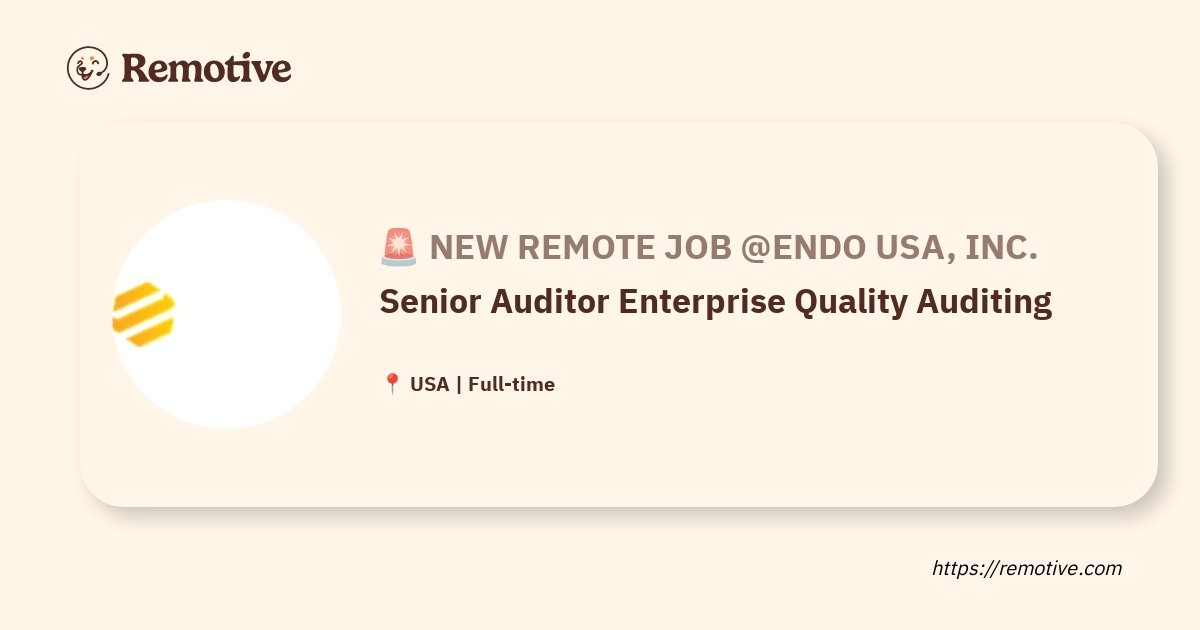Click the word "Enterprise" in job title
Image resolution: width=1200 pixels, height=630 pixels.
click(702, 302)
